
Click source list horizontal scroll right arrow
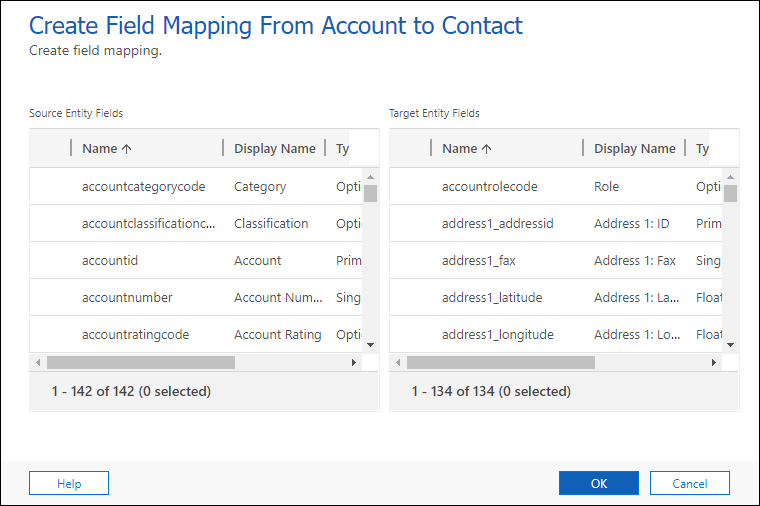(353, 362)
